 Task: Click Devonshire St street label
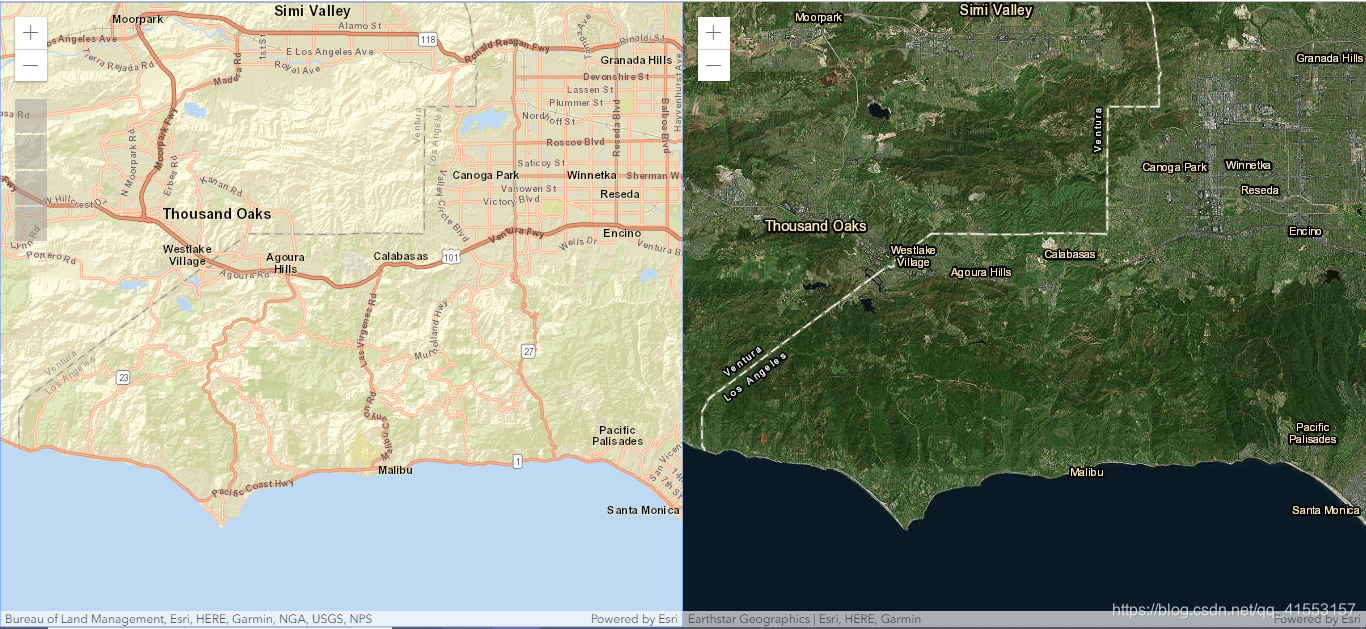pyautogui.click(x=616, y=76)
